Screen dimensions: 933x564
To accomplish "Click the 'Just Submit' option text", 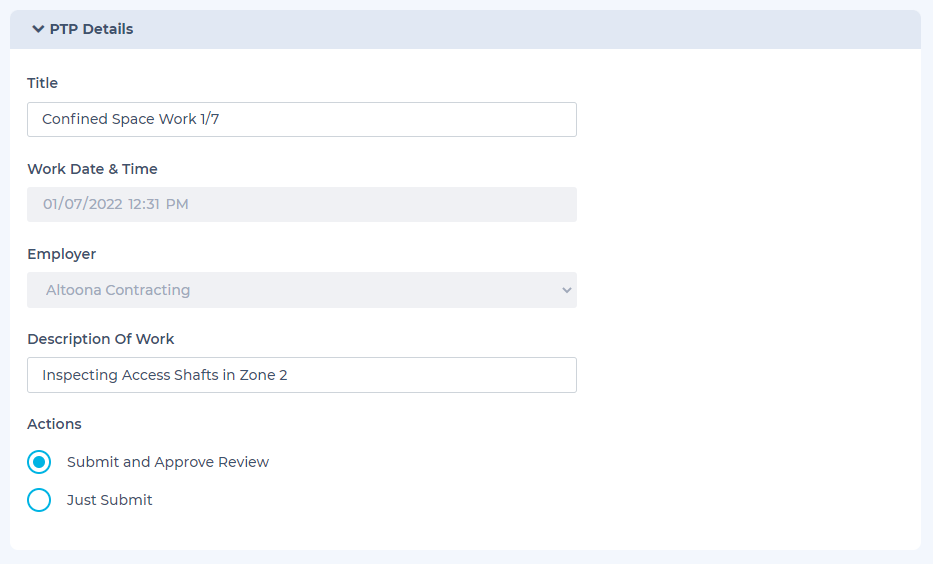I will tap(110, 500).
